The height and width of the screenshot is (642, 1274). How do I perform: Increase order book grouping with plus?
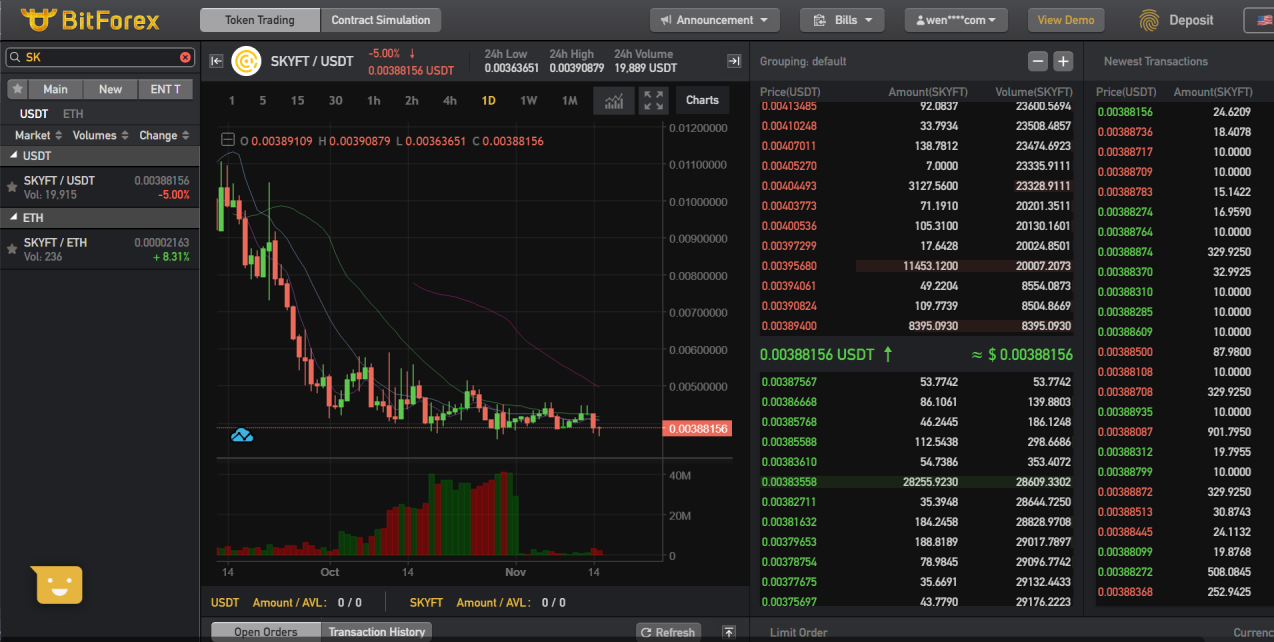click(1063, 61)
